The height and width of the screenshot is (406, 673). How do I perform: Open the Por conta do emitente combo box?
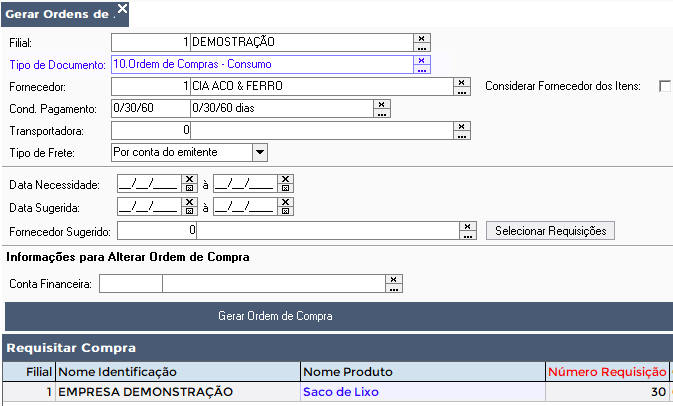189,152
